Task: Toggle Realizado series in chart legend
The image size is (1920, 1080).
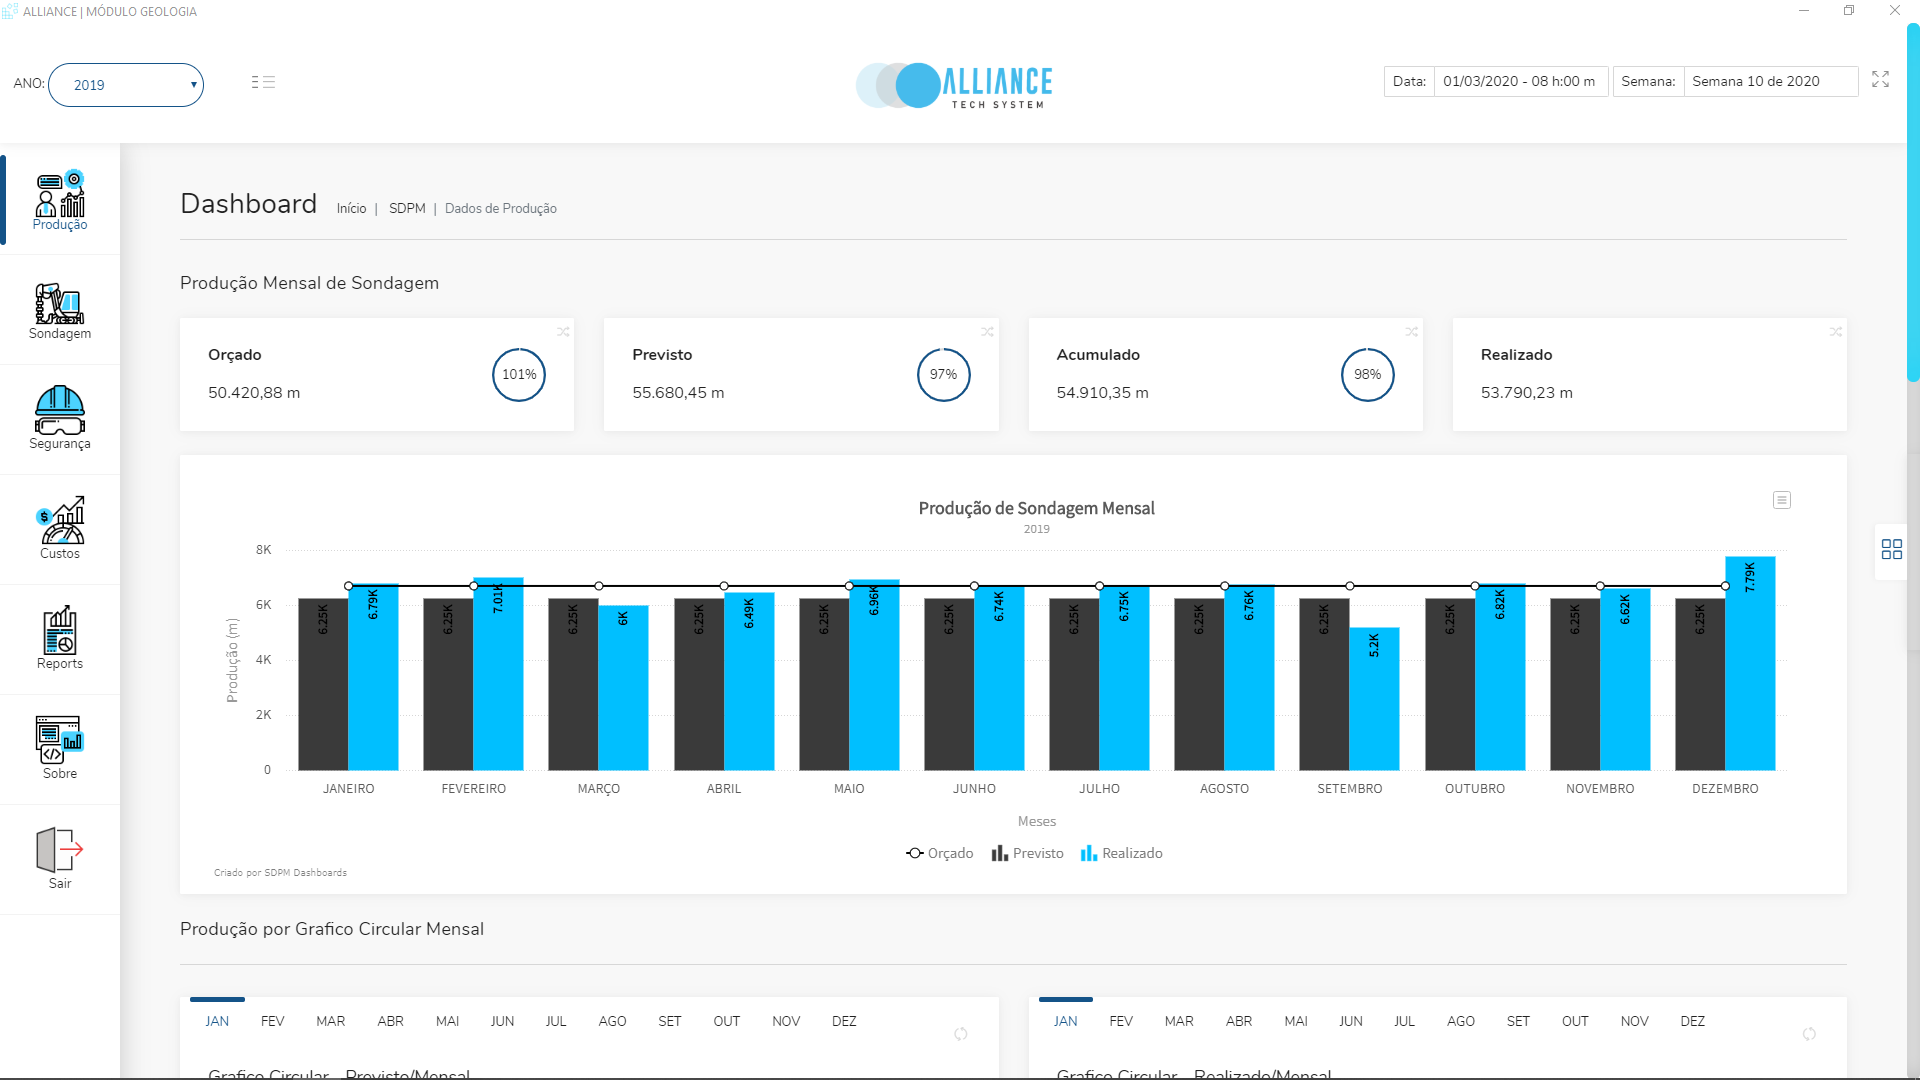Action: [x=1121, y=853]
